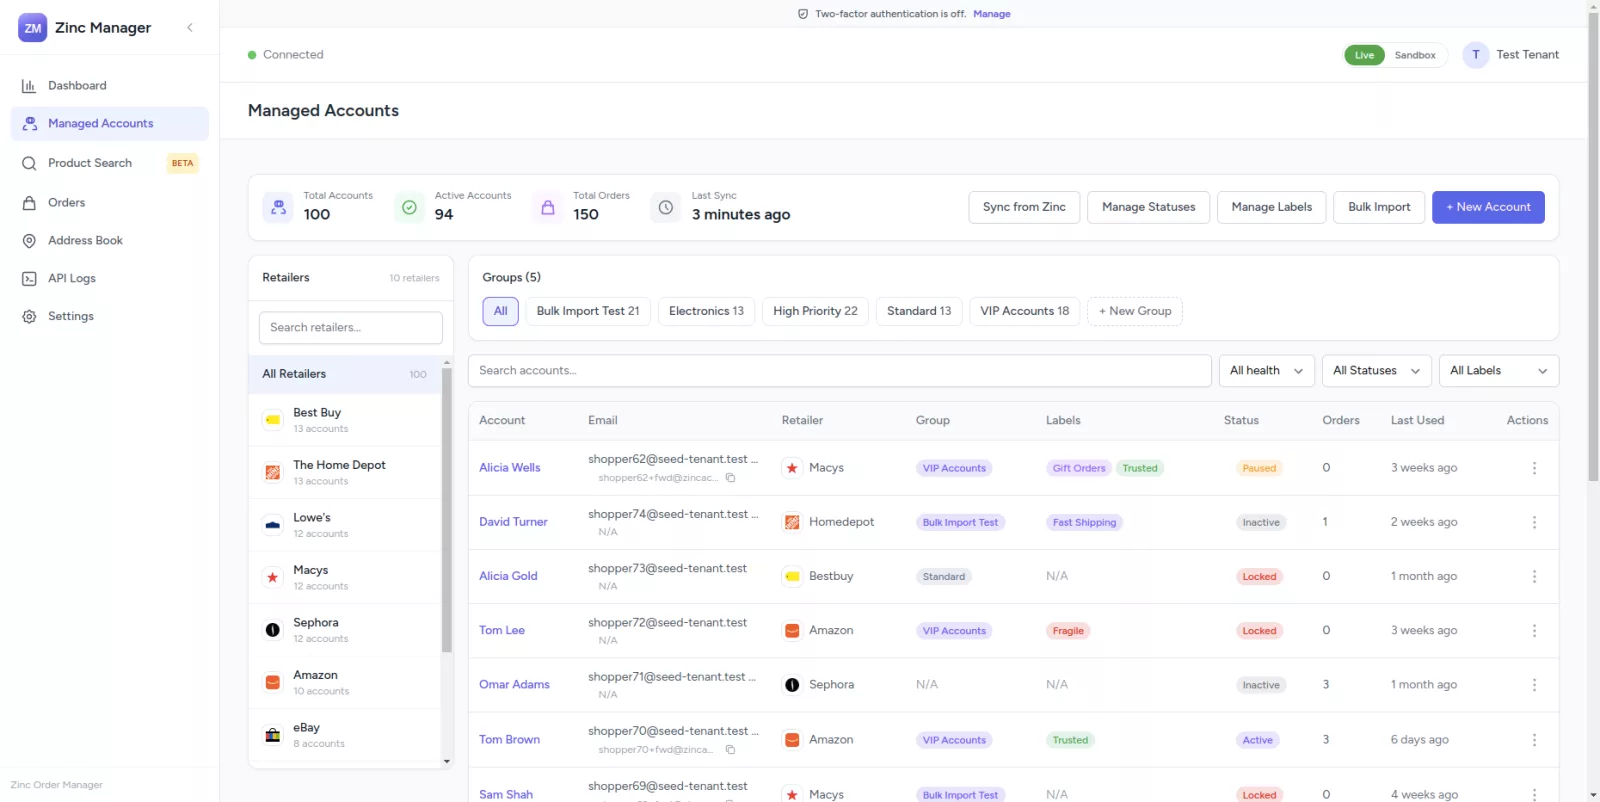This screenshot has width=1600, height=802.
Task: Select the All group tab
Action: (x=500, y=311)
